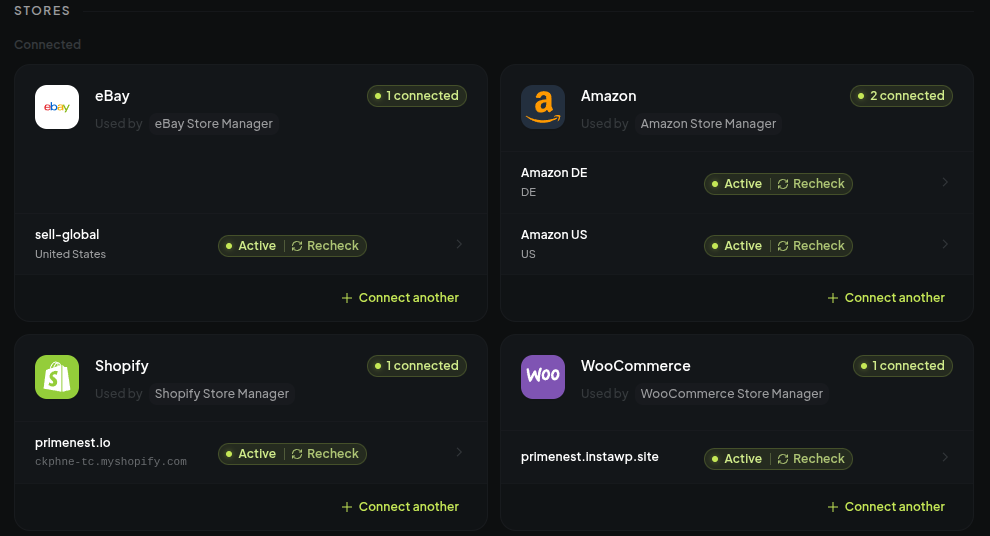Click the WooCommerce Store Manager tag
Image resolution: width=990 pixels, height=536 pixels.
click(x=732, y=394)
